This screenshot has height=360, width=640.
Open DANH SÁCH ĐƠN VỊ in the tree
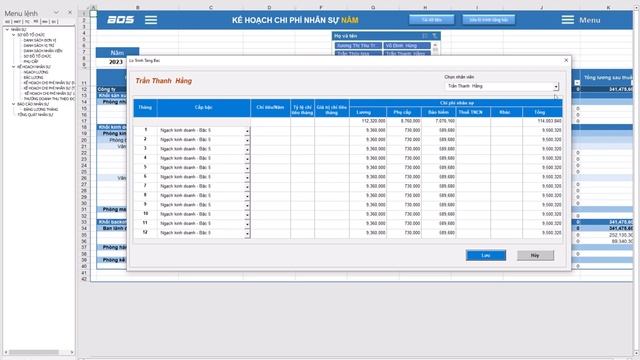click(40, 40)
